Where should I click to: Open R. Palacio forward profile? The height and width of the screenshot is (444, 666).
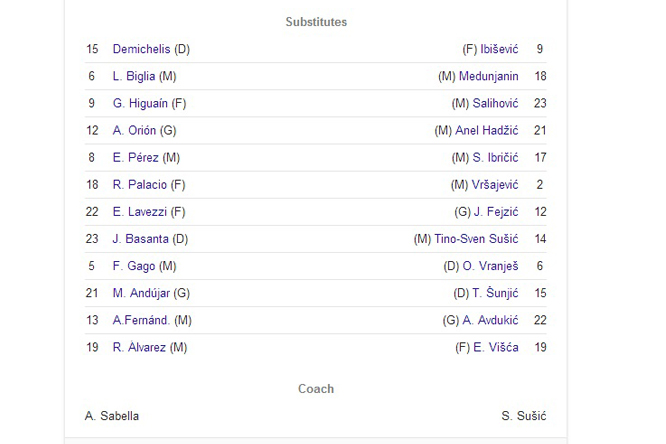click(140, 185)
